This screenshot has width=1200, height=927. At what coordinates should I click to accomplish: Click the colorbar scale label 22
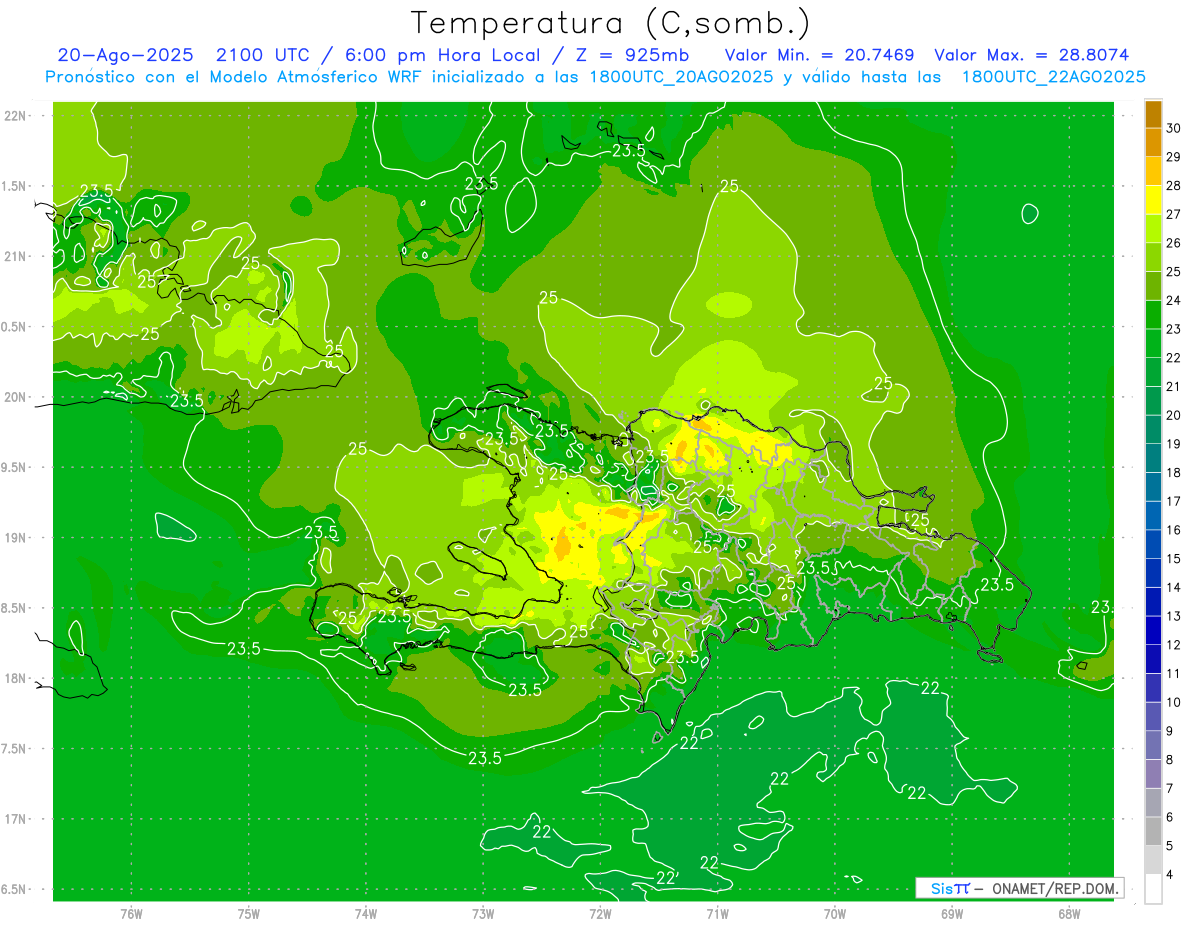(1174, 358)
